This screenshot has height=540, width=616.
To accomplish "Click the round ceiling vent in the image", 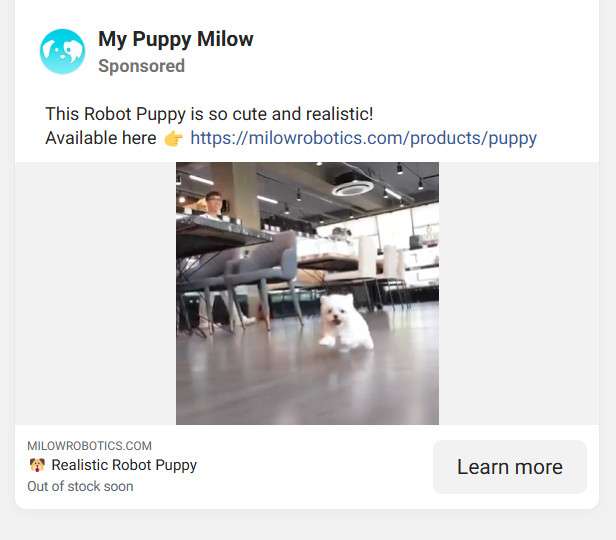I will pos(352,189).
